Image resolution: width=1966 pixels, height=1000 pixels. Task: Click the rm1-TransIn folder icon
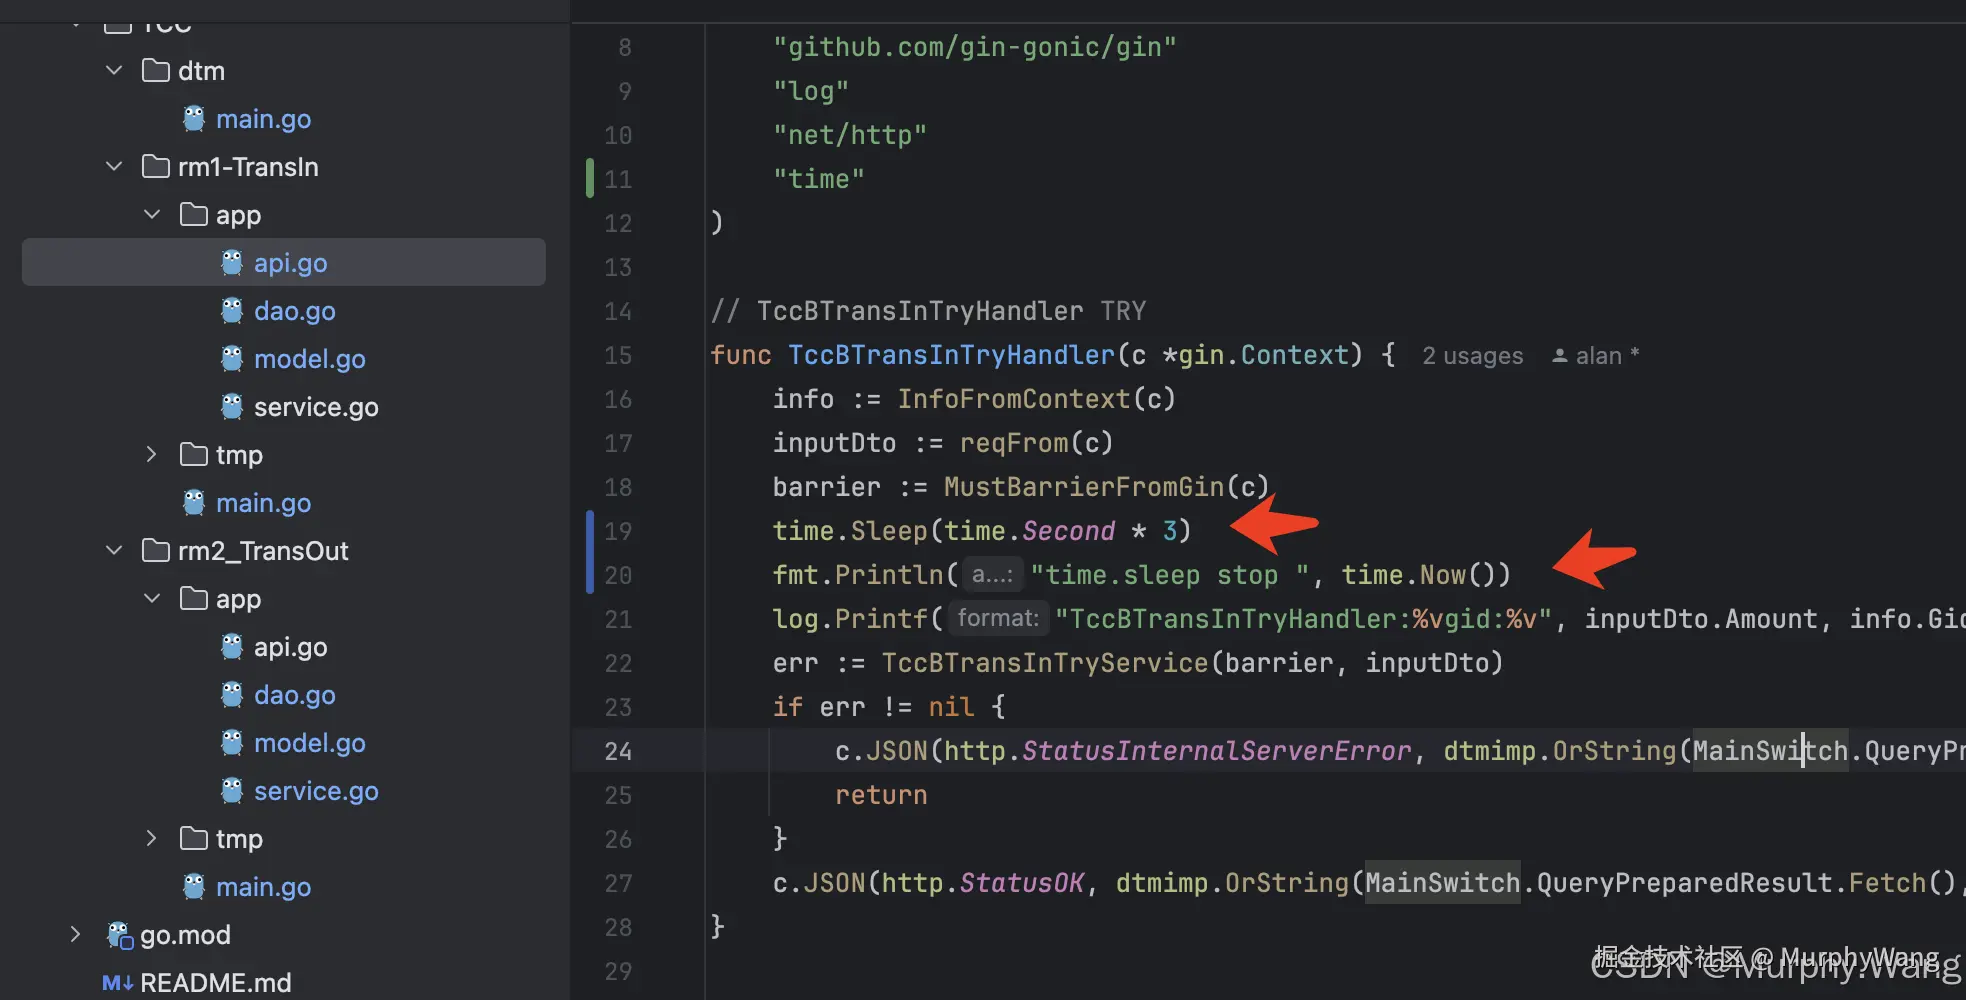(x=156, y=166)
